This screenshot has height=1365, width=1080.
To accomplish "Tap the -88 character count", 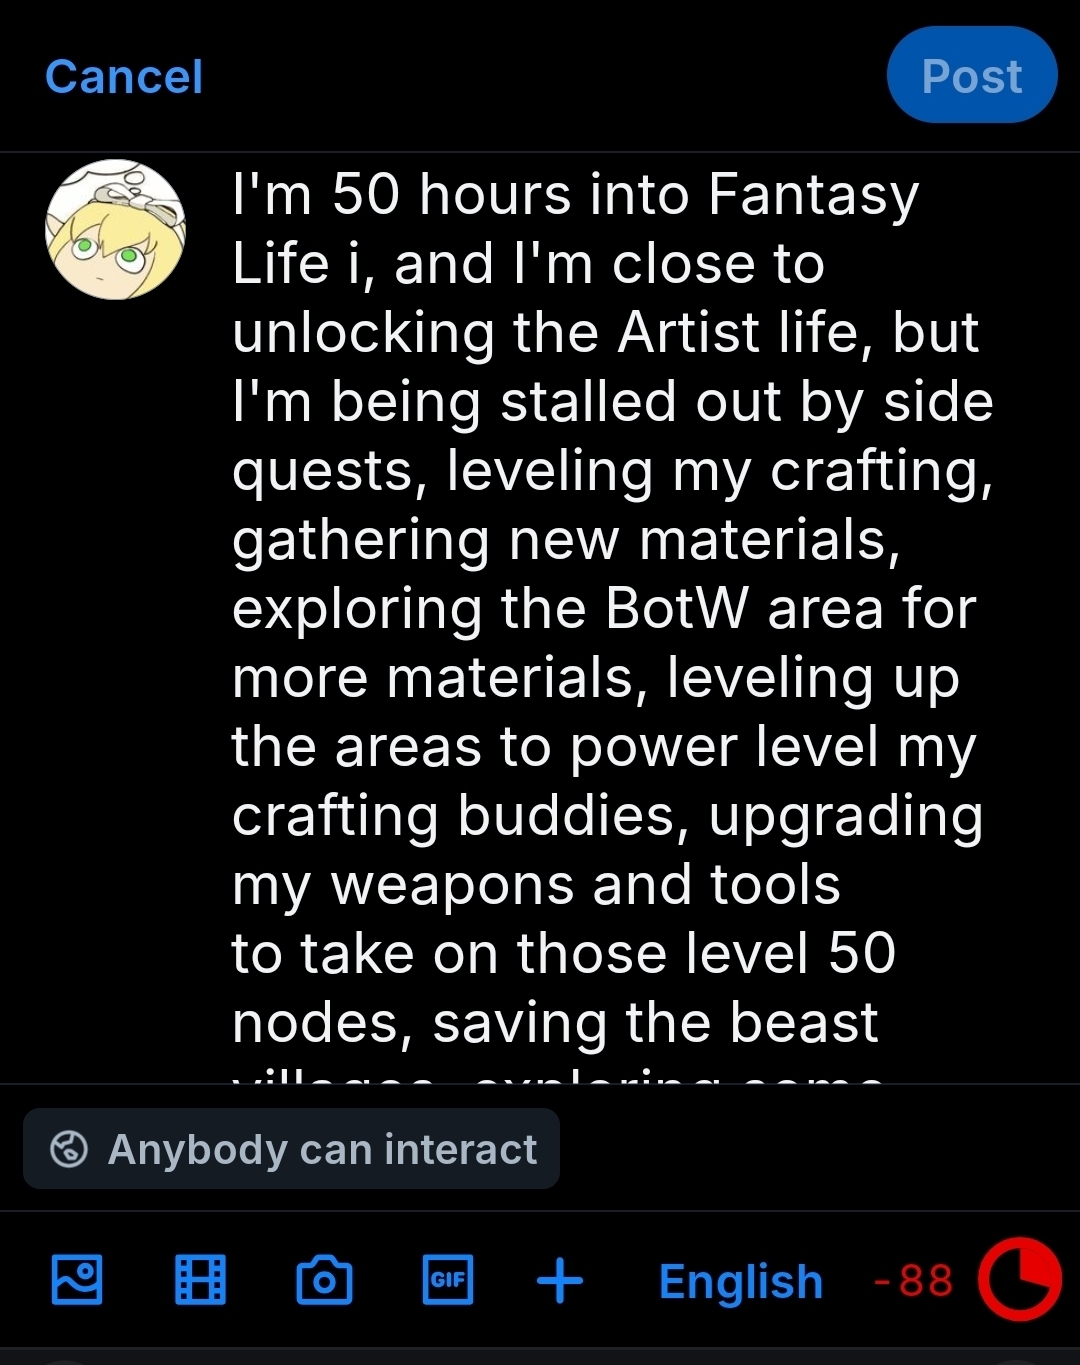I will [x=914, y=1281].
